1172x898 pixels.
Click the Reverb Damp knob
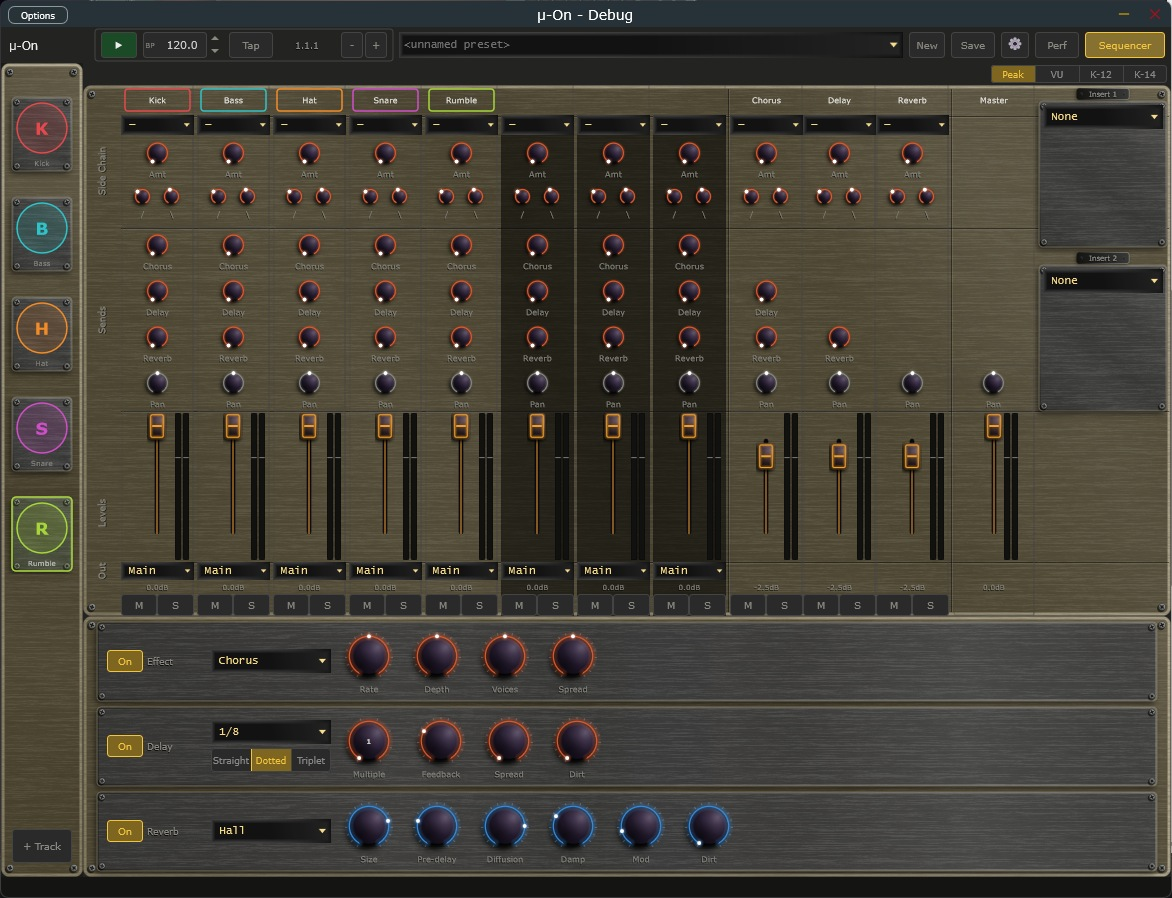pos(573,826)
